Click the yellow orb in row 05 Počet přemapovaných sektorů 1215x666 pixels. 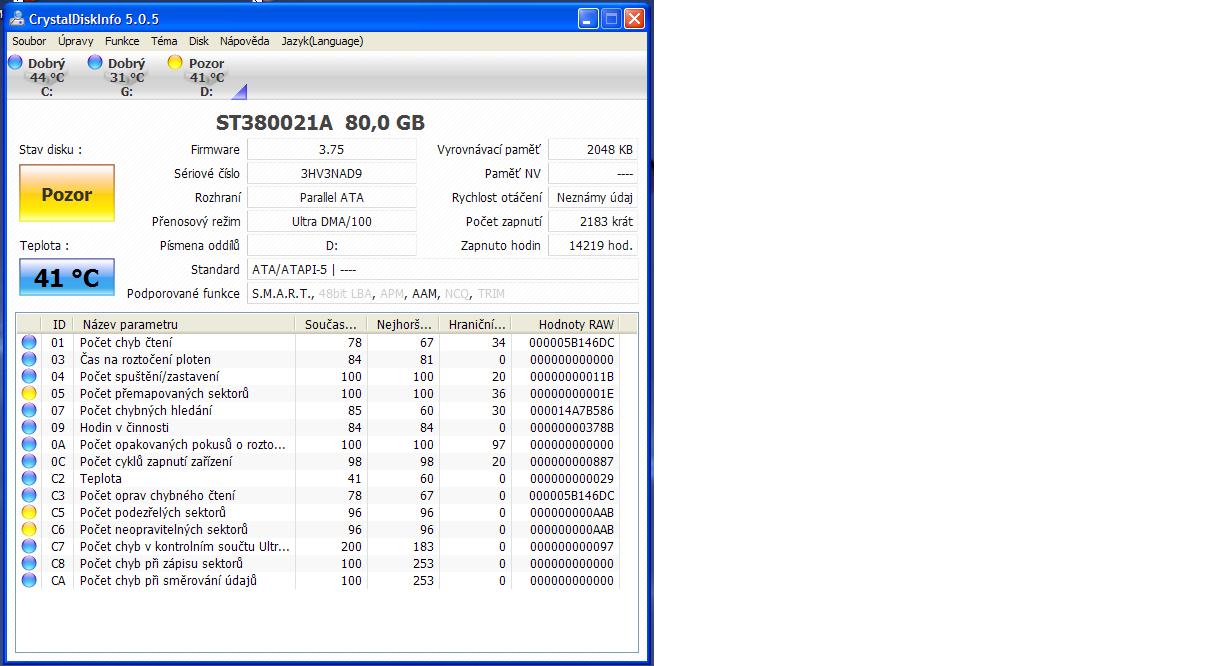(29, 393)
